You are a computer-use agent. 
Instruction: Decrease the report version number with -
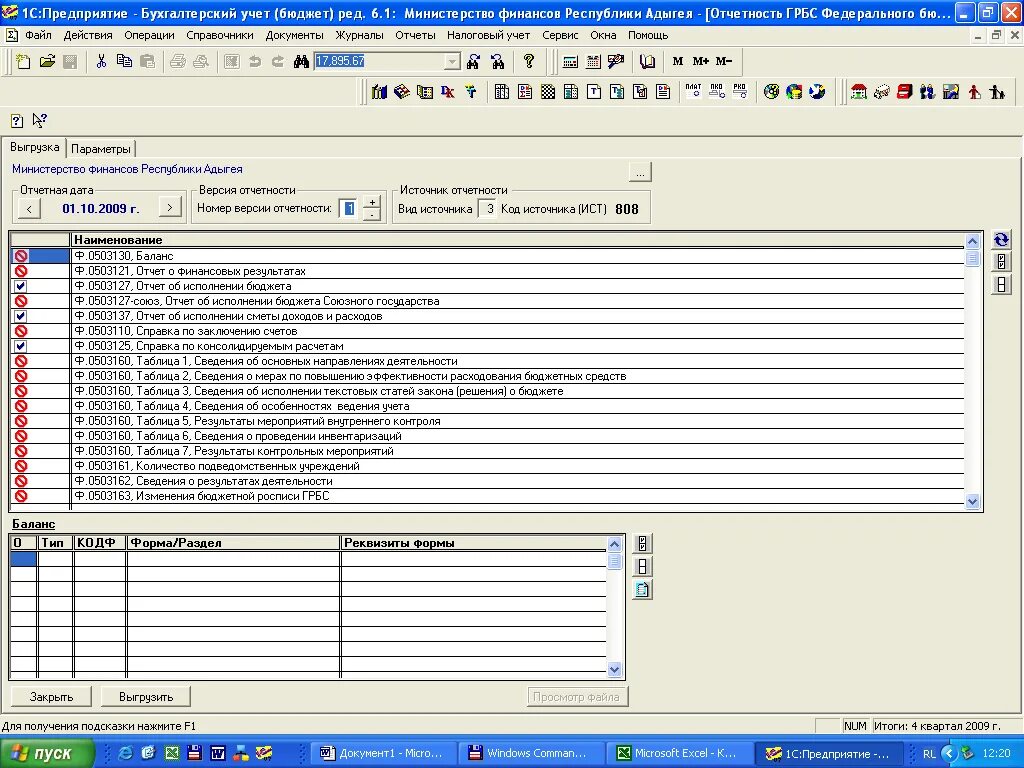(x=372, y=215)
